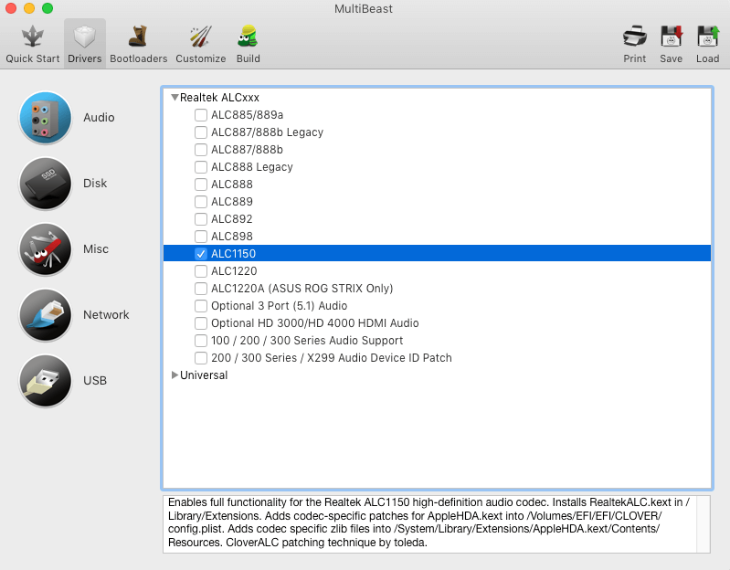The image size is (730, 570).
Task: Select the Audio speaker icon in sidebar
Action: pyautogui.click(x=46, y=118)
